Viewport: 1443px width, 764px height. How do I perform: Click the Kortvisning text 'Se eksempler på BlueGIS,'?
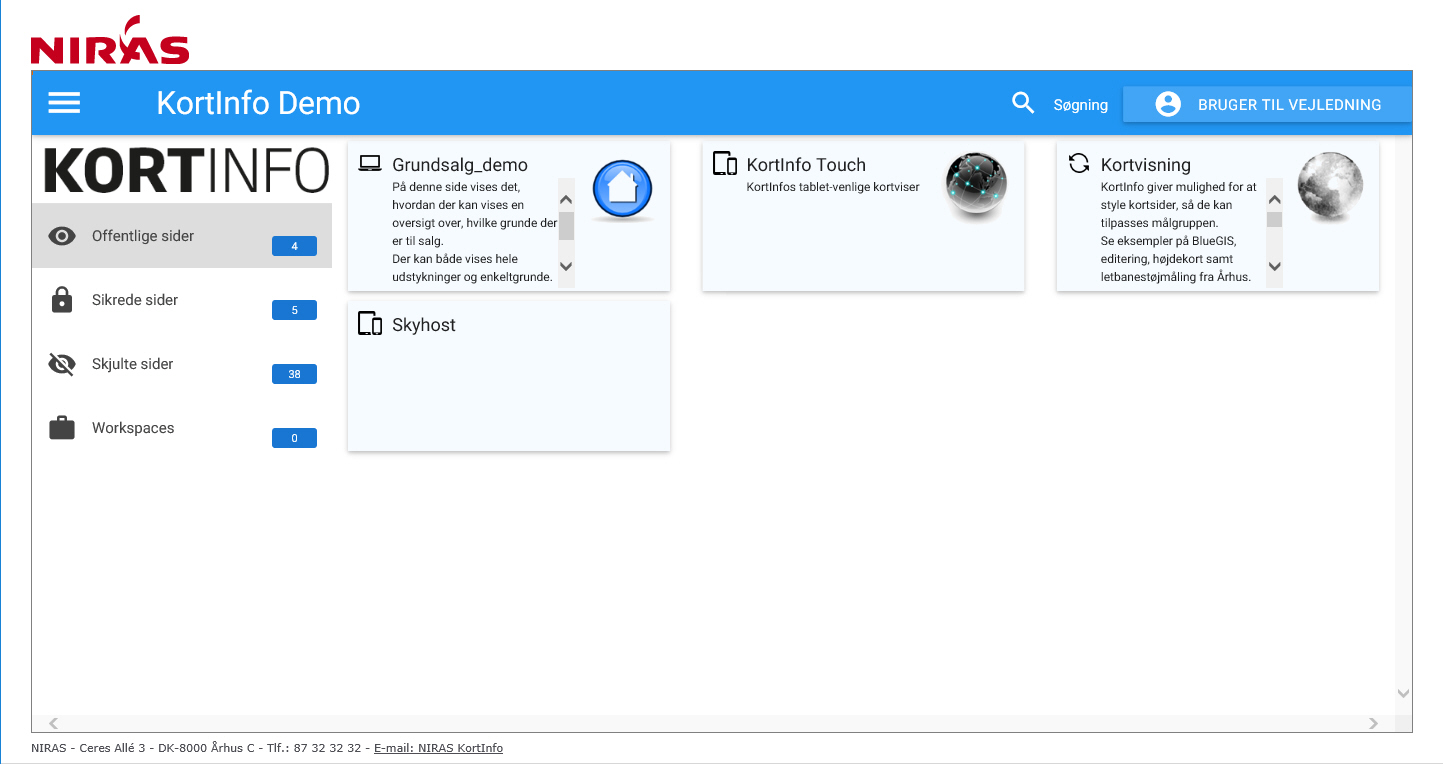click(1169, 241)
